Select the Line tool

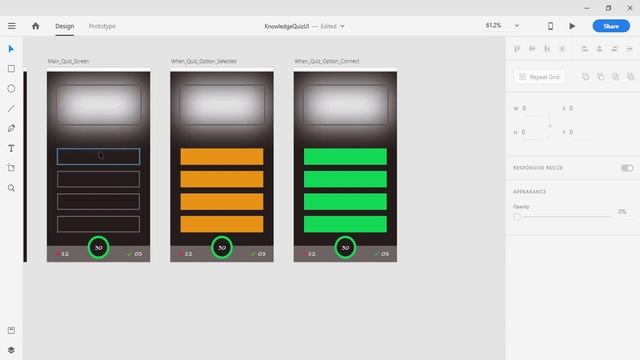(11, 109)
